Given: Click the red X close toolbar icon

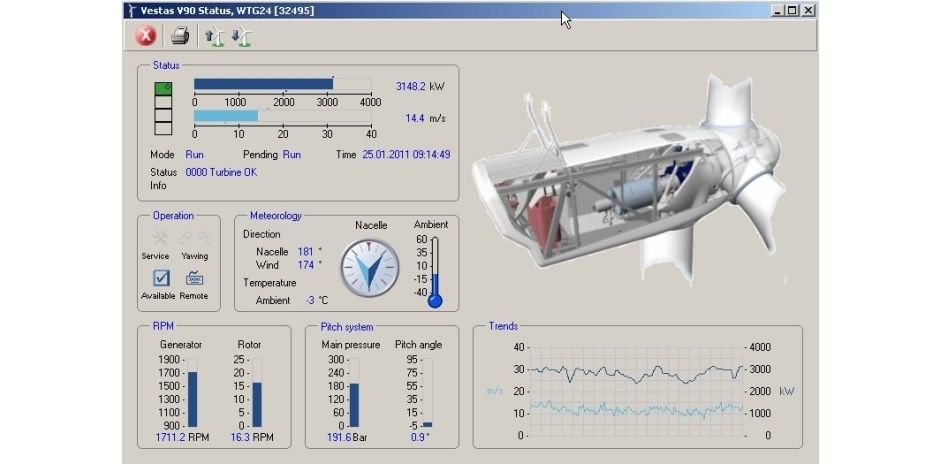Looking at the screenshot, I should pyautogui.click(x=146, y=37).
